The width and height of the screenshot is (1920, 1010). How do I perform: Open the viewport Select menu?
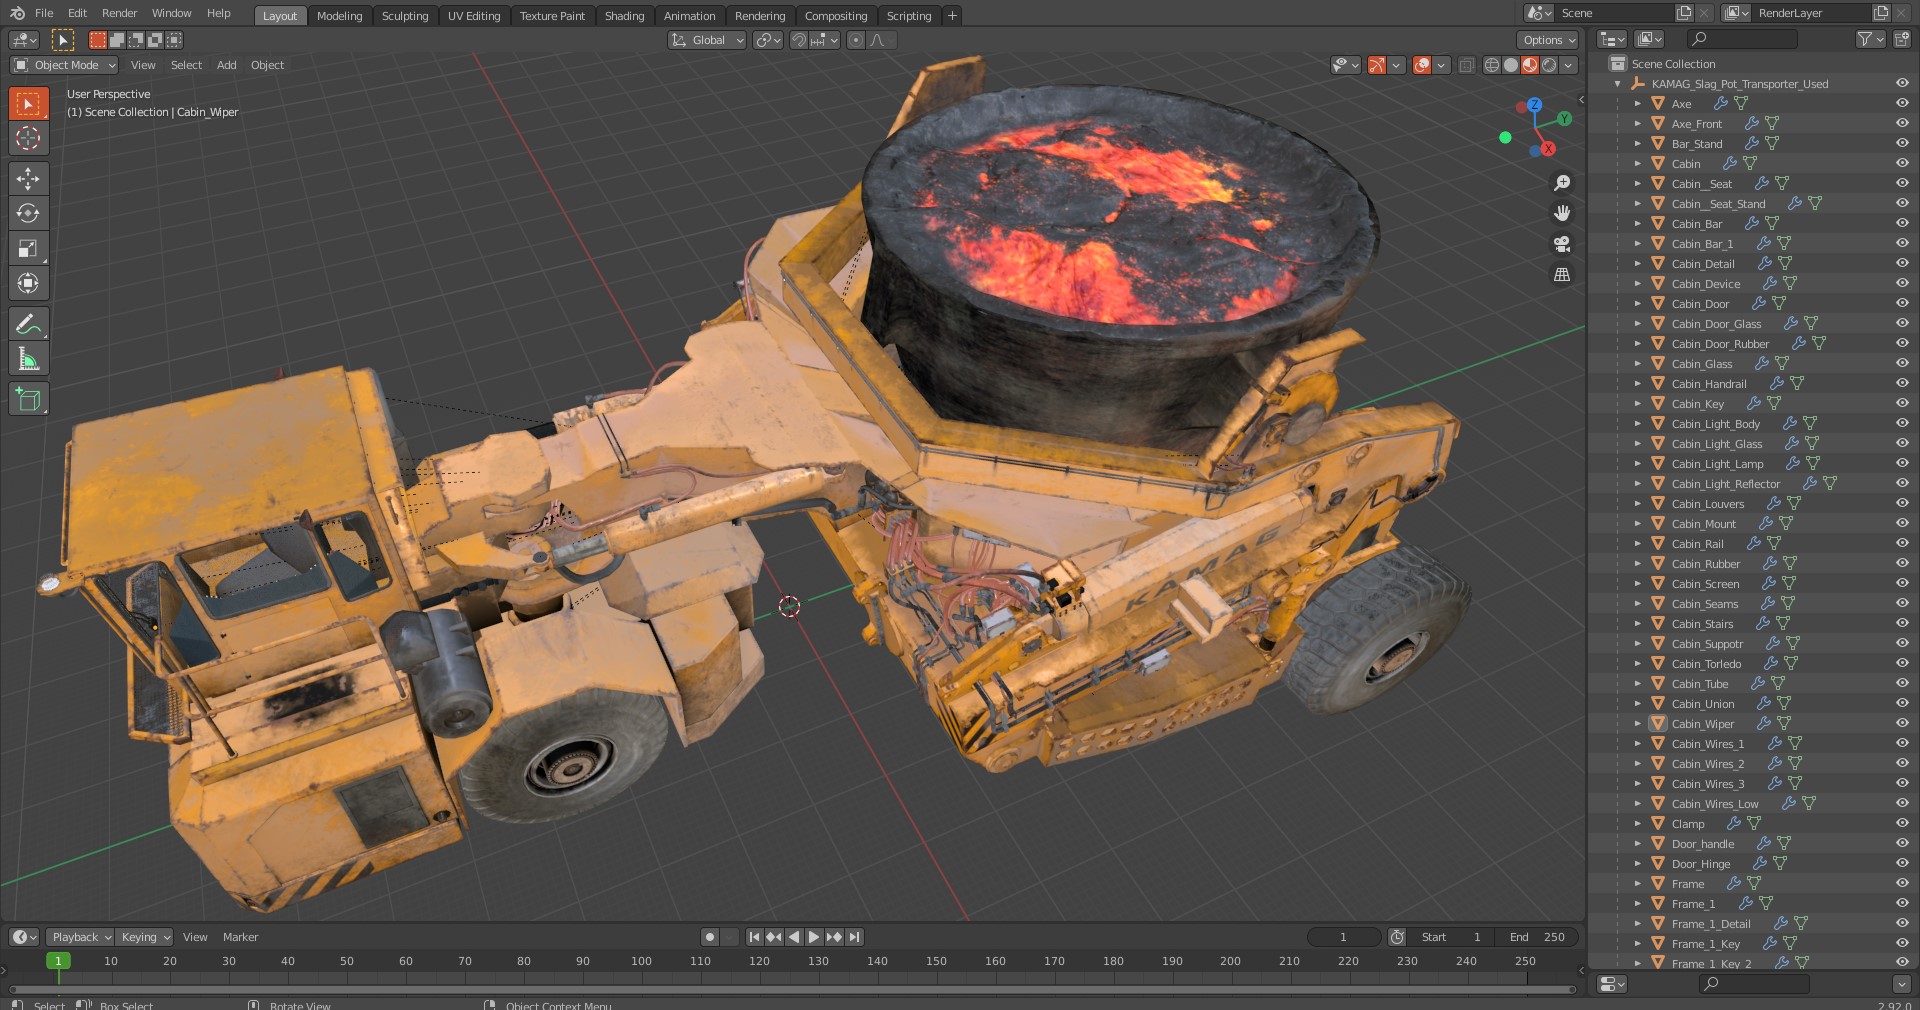(186, 65)
